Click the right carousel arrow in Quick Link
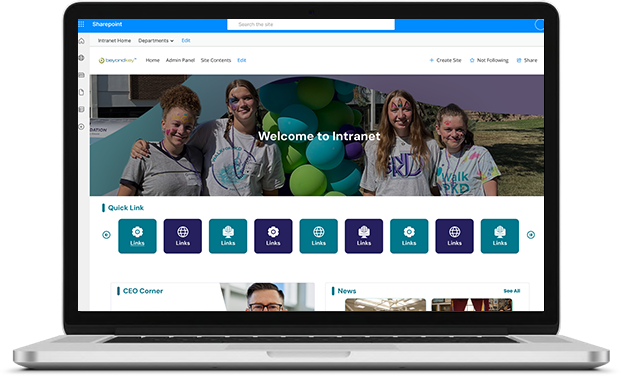 (x=531, y=235)
